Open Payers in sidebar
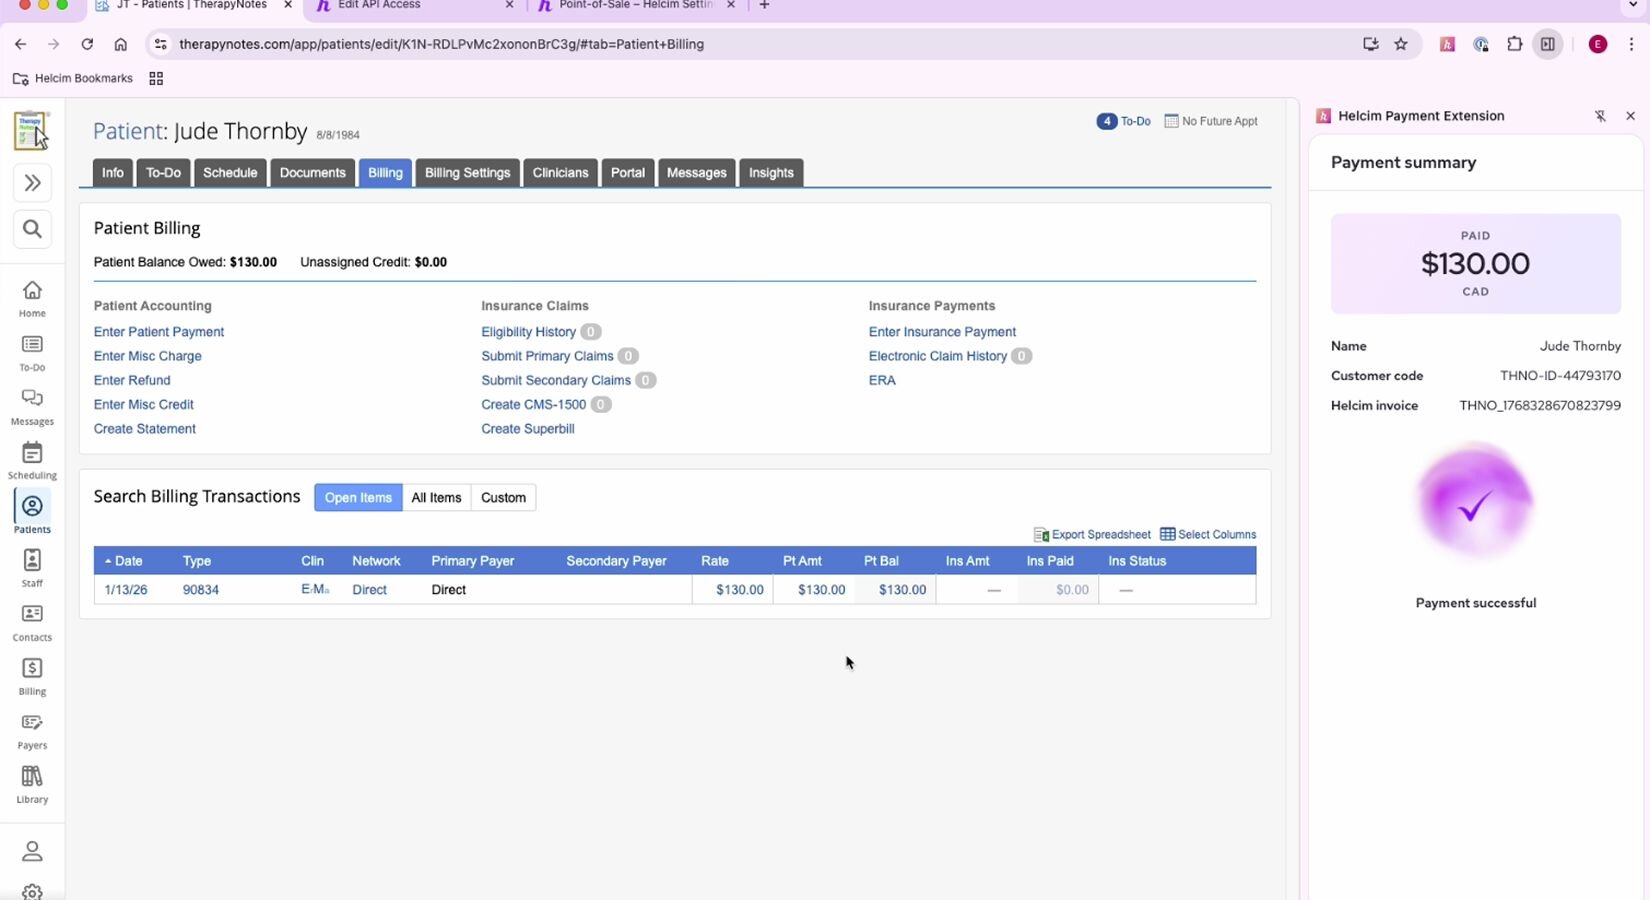This screenshot has width=1650, height=900. (32, 731)
